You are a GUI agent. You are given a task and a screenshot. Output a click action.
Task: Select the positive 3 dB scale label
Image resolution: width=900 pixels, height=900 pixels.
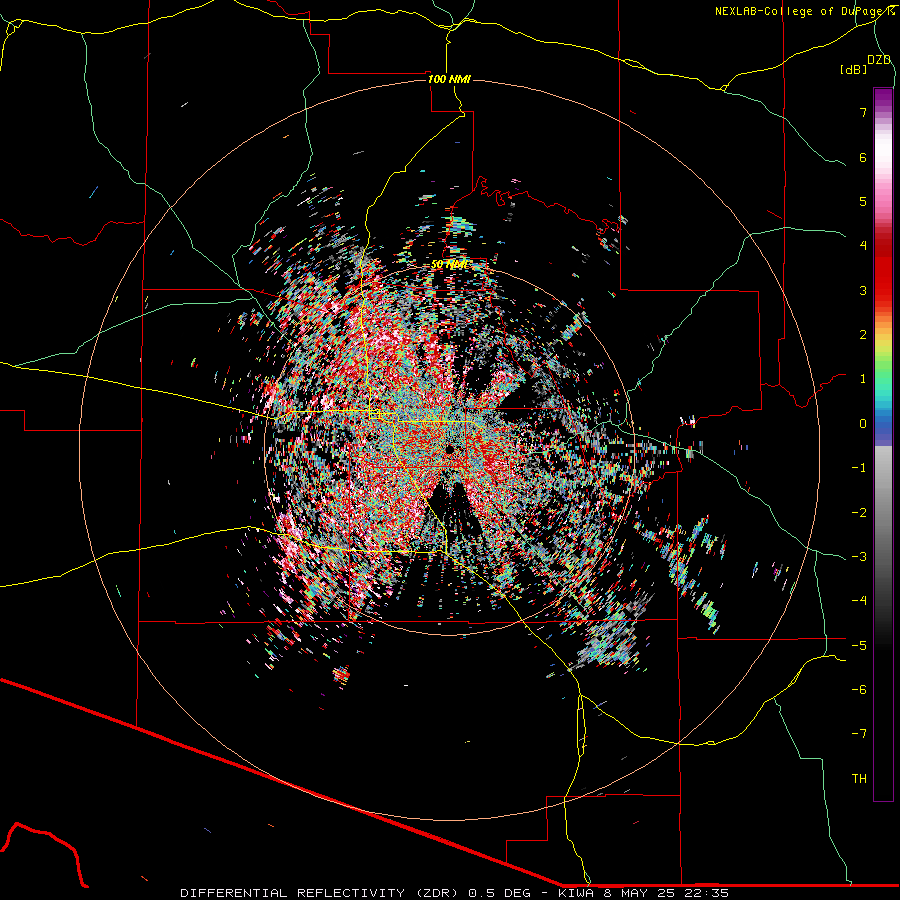pyautogui.click(x=863, y=290)
